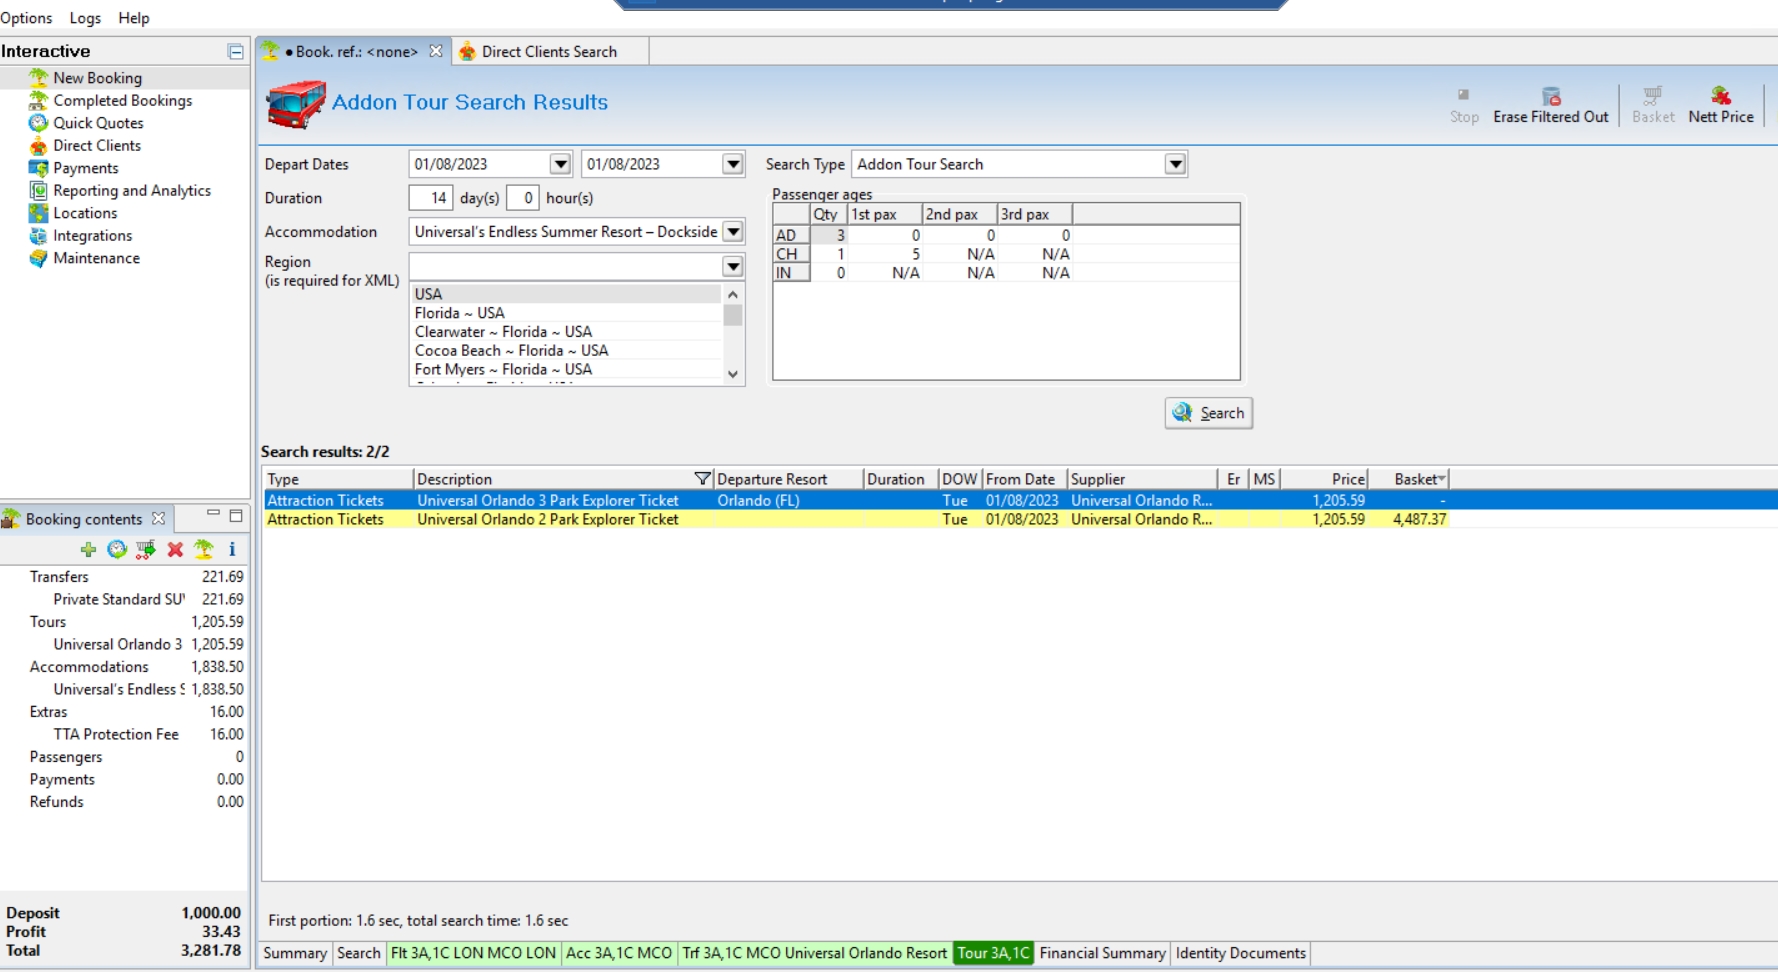Image resolution: width=1778 pixels, height=972 pixels.
Task: Close the Book. ref. <none> tab
Action: 436,51
